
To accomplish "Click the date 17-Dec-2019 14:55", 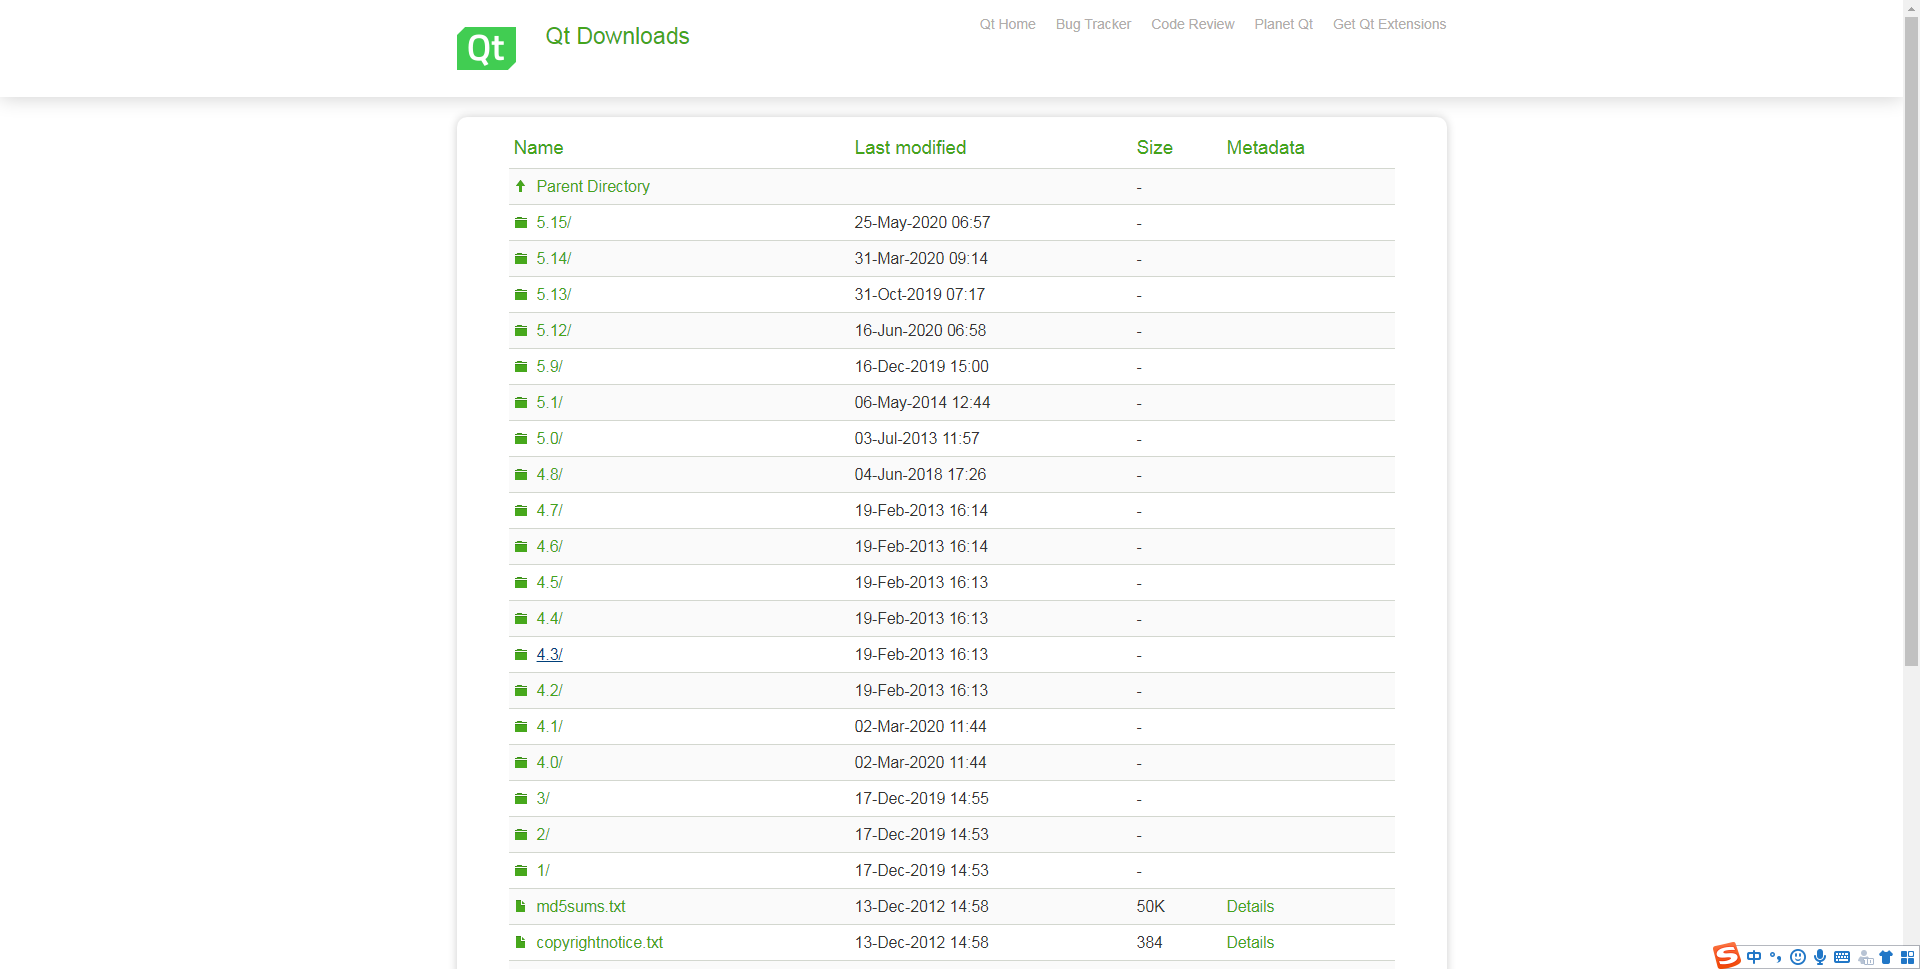I will click(x=921, y=798).
